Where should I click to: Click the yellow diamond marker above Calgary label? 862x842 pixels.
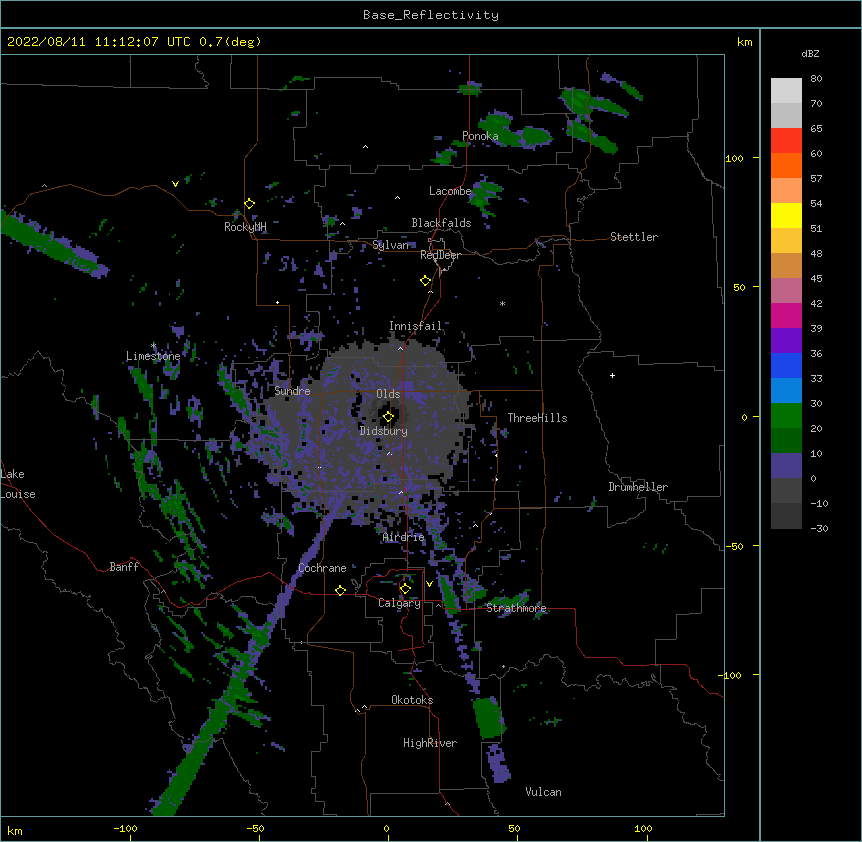405,589
